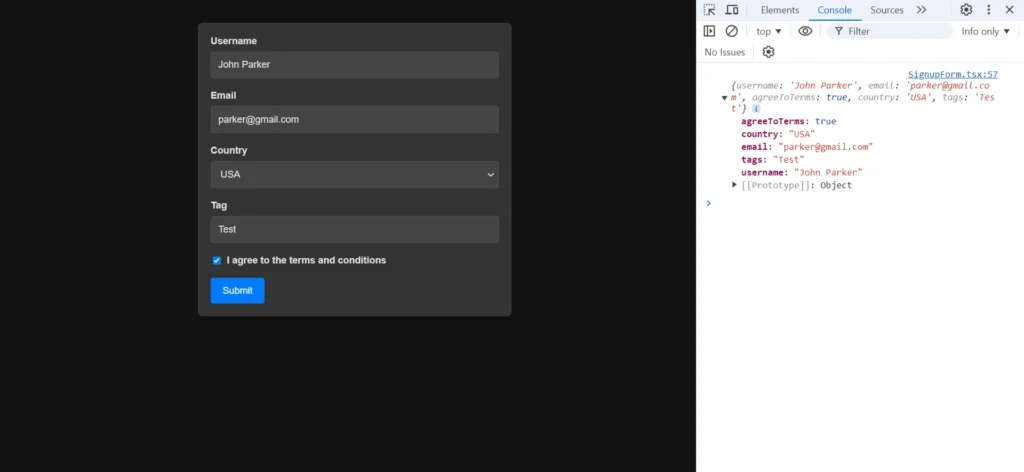Open DevTools settings gear
This screenshot has height=472, width=1024.
coord(966,10)
